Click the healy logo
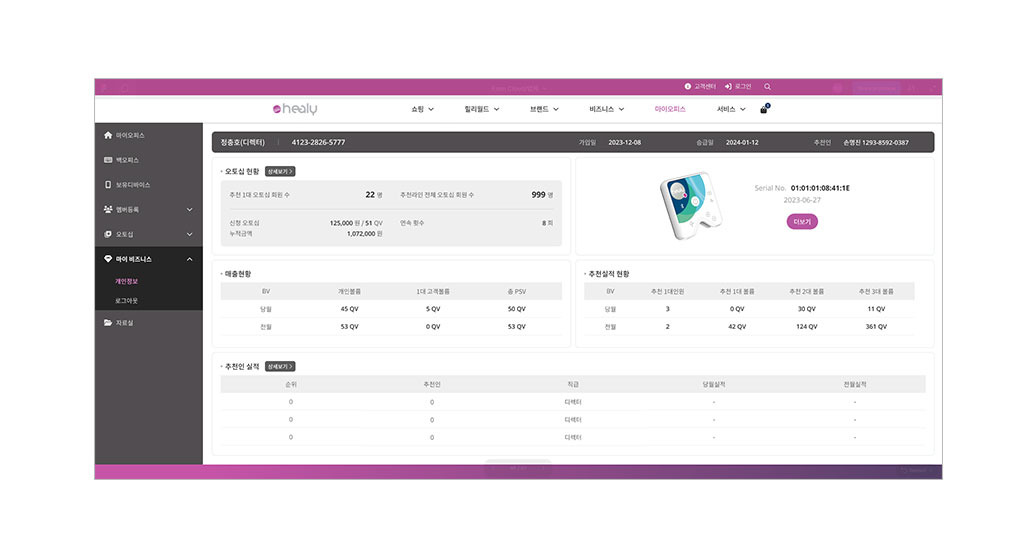The width and height of the screenshot is (1033, 540). 294,109
